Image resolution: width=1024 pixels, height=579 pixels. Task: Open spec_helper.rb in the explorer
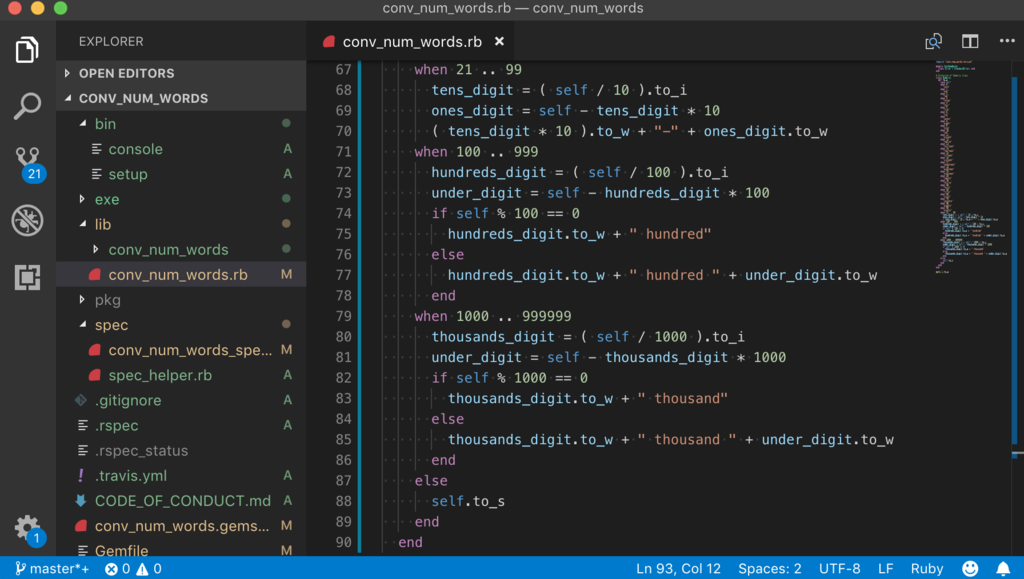pos(181,375)
